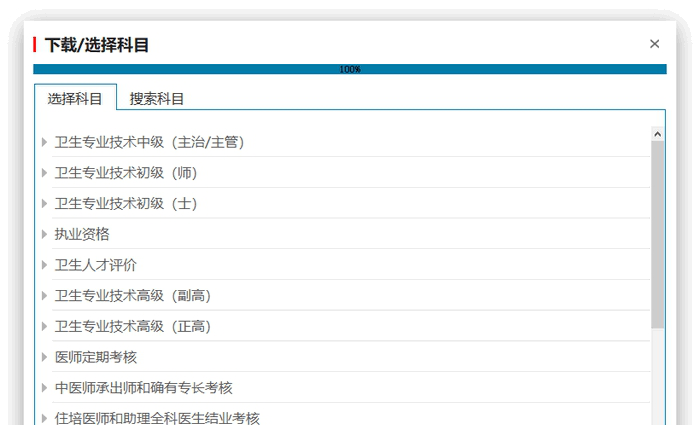The width and height of the screenshot is (700, 442).
Task: Expand the 医师定期考核 tree arrow
Action: pos(44,357)
